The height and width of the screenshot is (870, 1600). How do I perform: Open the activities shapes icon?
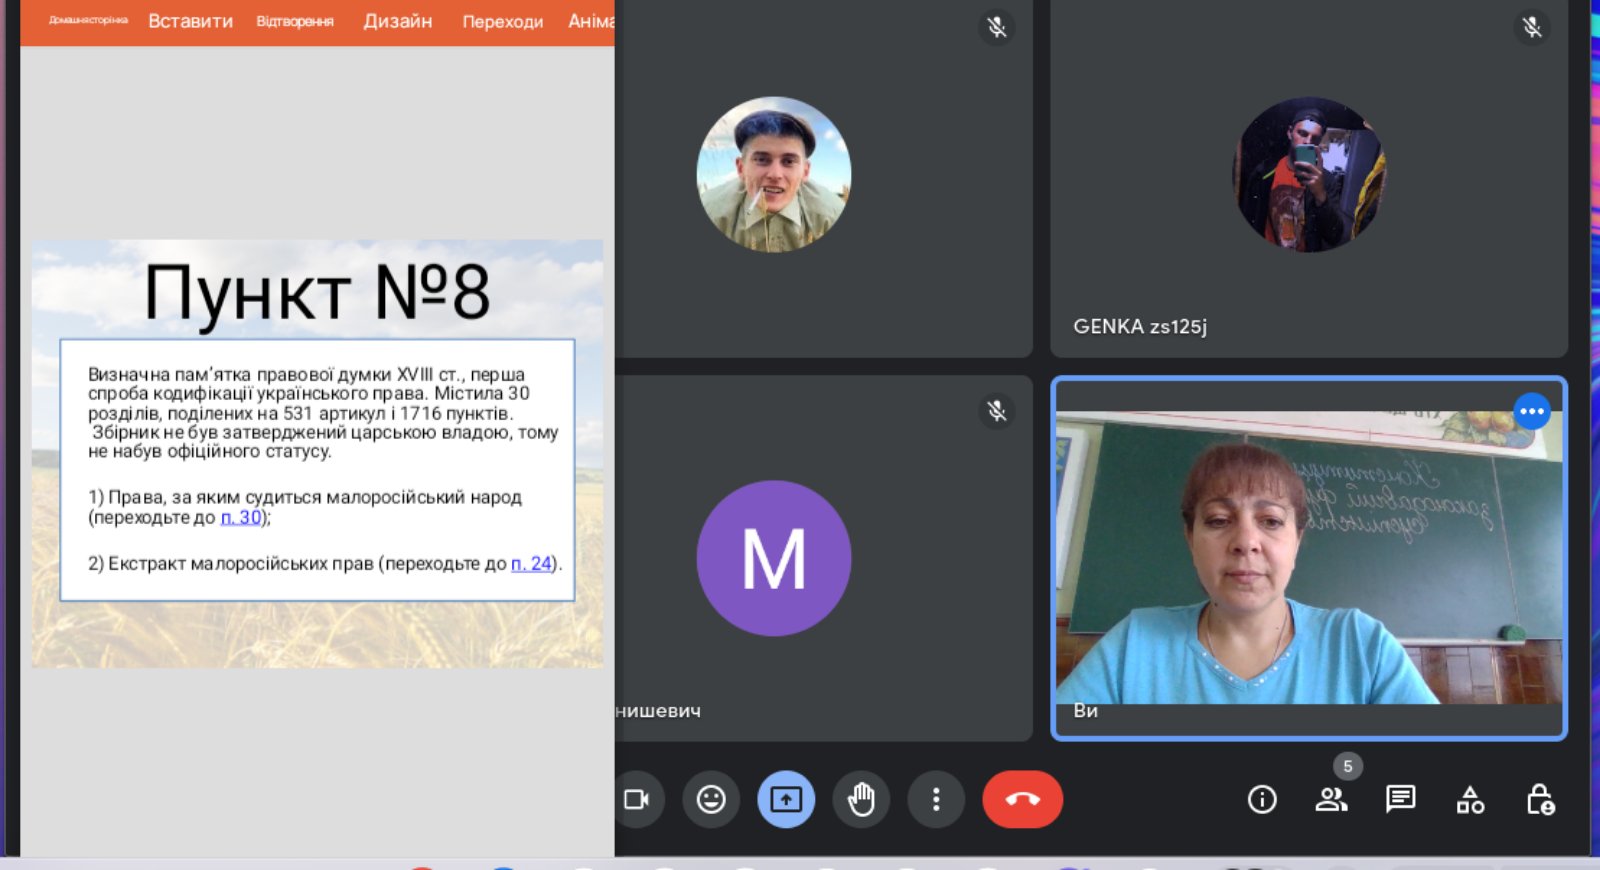[1470, 799]
